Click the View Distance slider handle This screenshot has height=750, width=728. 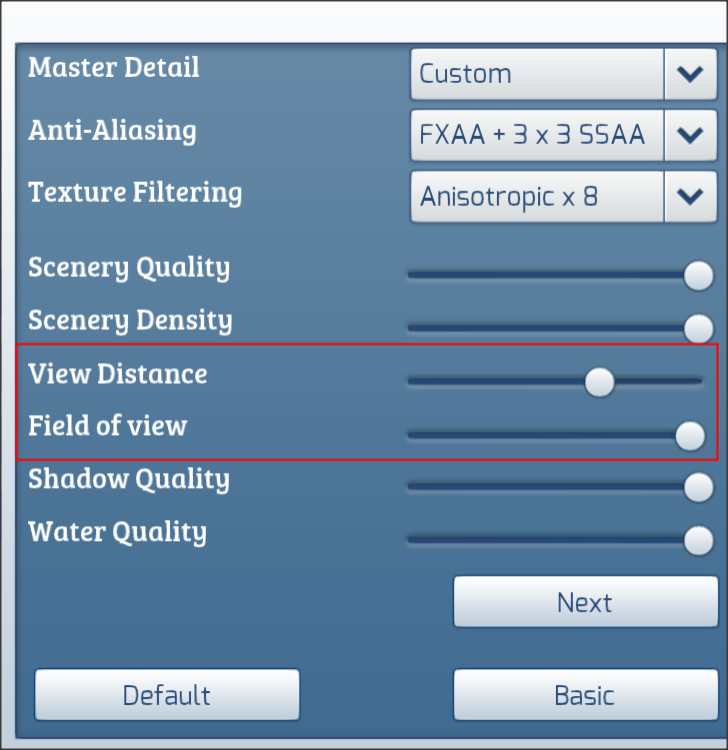click(x=600, y=382)
